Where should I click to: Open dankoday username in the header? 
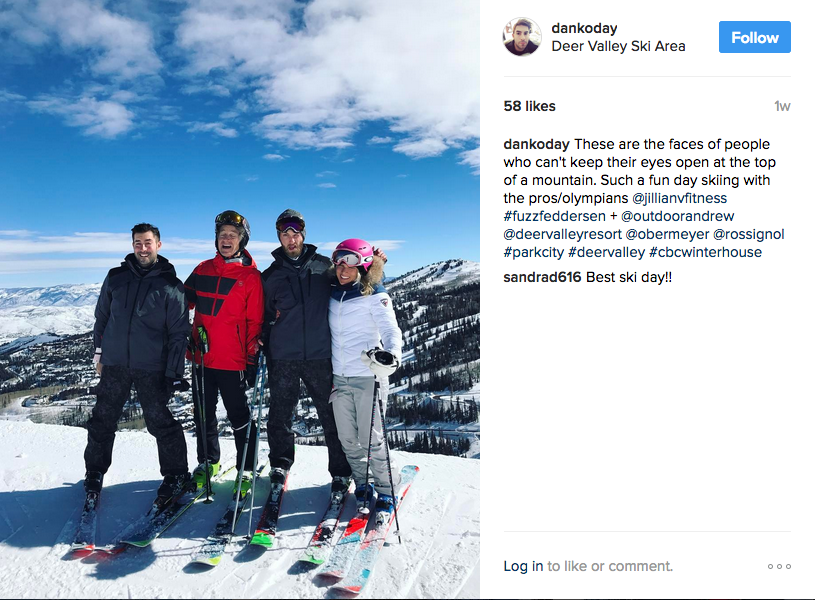click(x=584, y=28)
